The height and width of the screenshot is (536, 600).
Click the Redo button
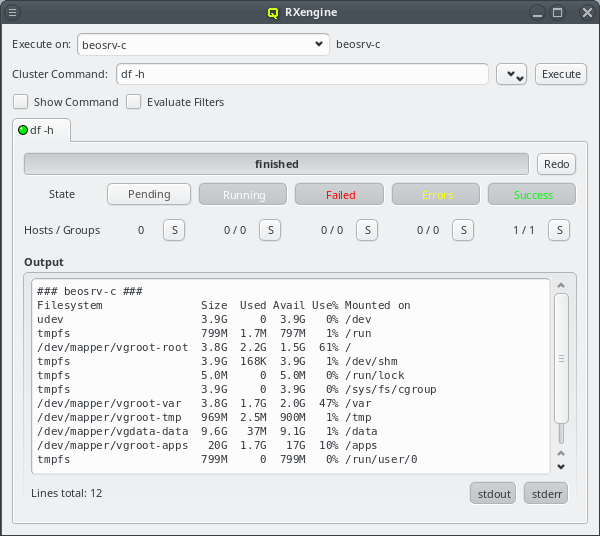point(556,164)
